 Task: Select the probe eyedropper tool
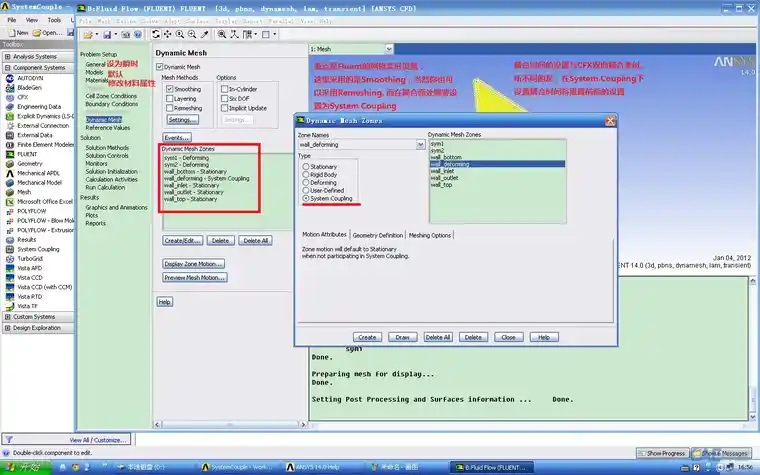(205, 34)
